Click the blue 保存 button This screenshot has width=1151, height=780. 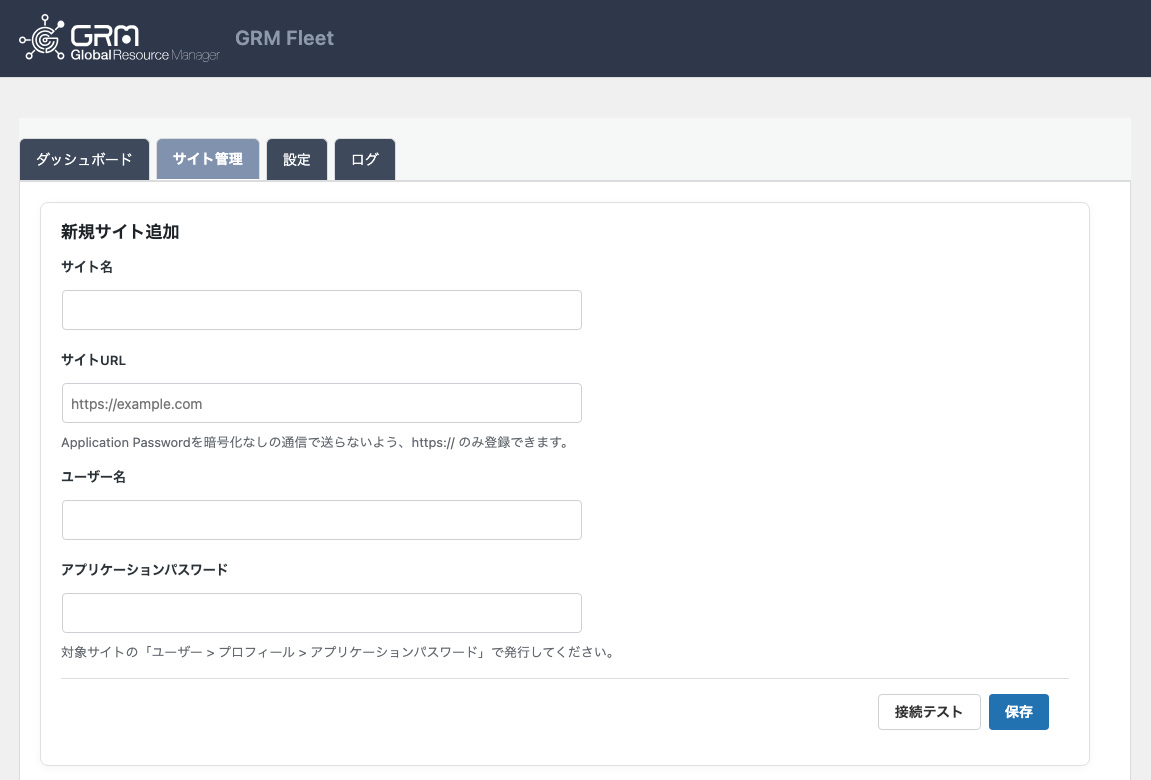pyautogui.click(x=1018, y=712)
